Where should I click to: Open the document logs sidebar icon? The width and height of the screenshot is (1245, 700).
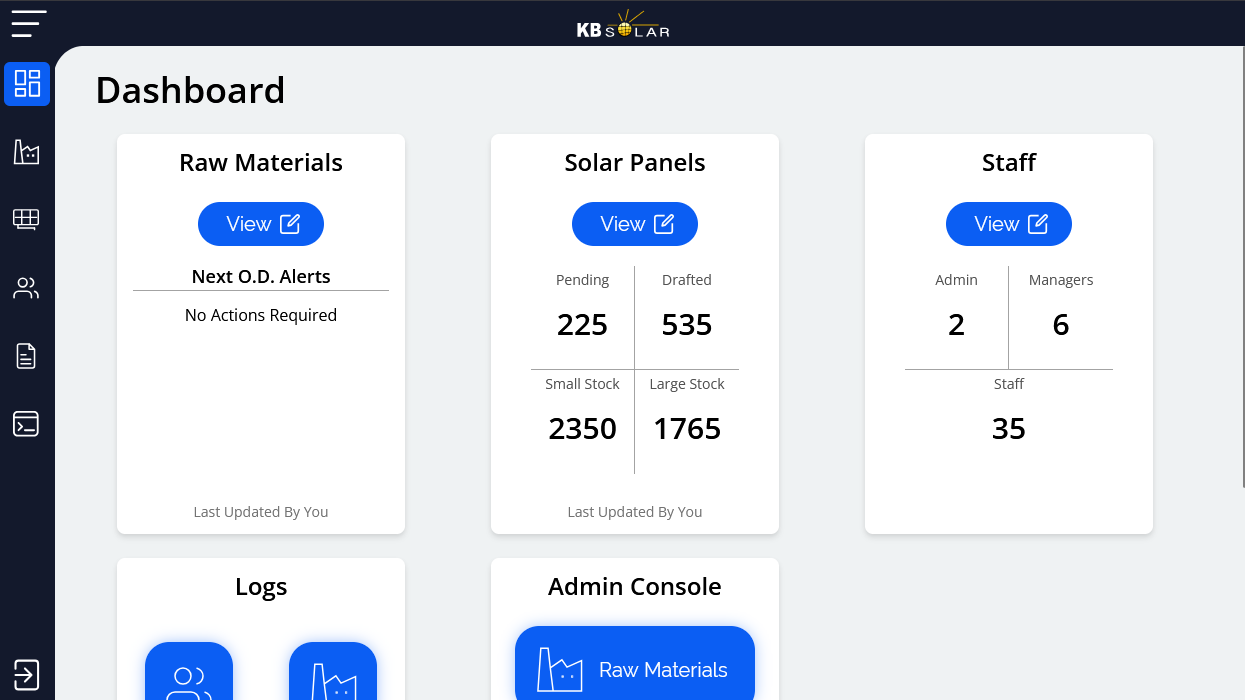pos(26,356)
